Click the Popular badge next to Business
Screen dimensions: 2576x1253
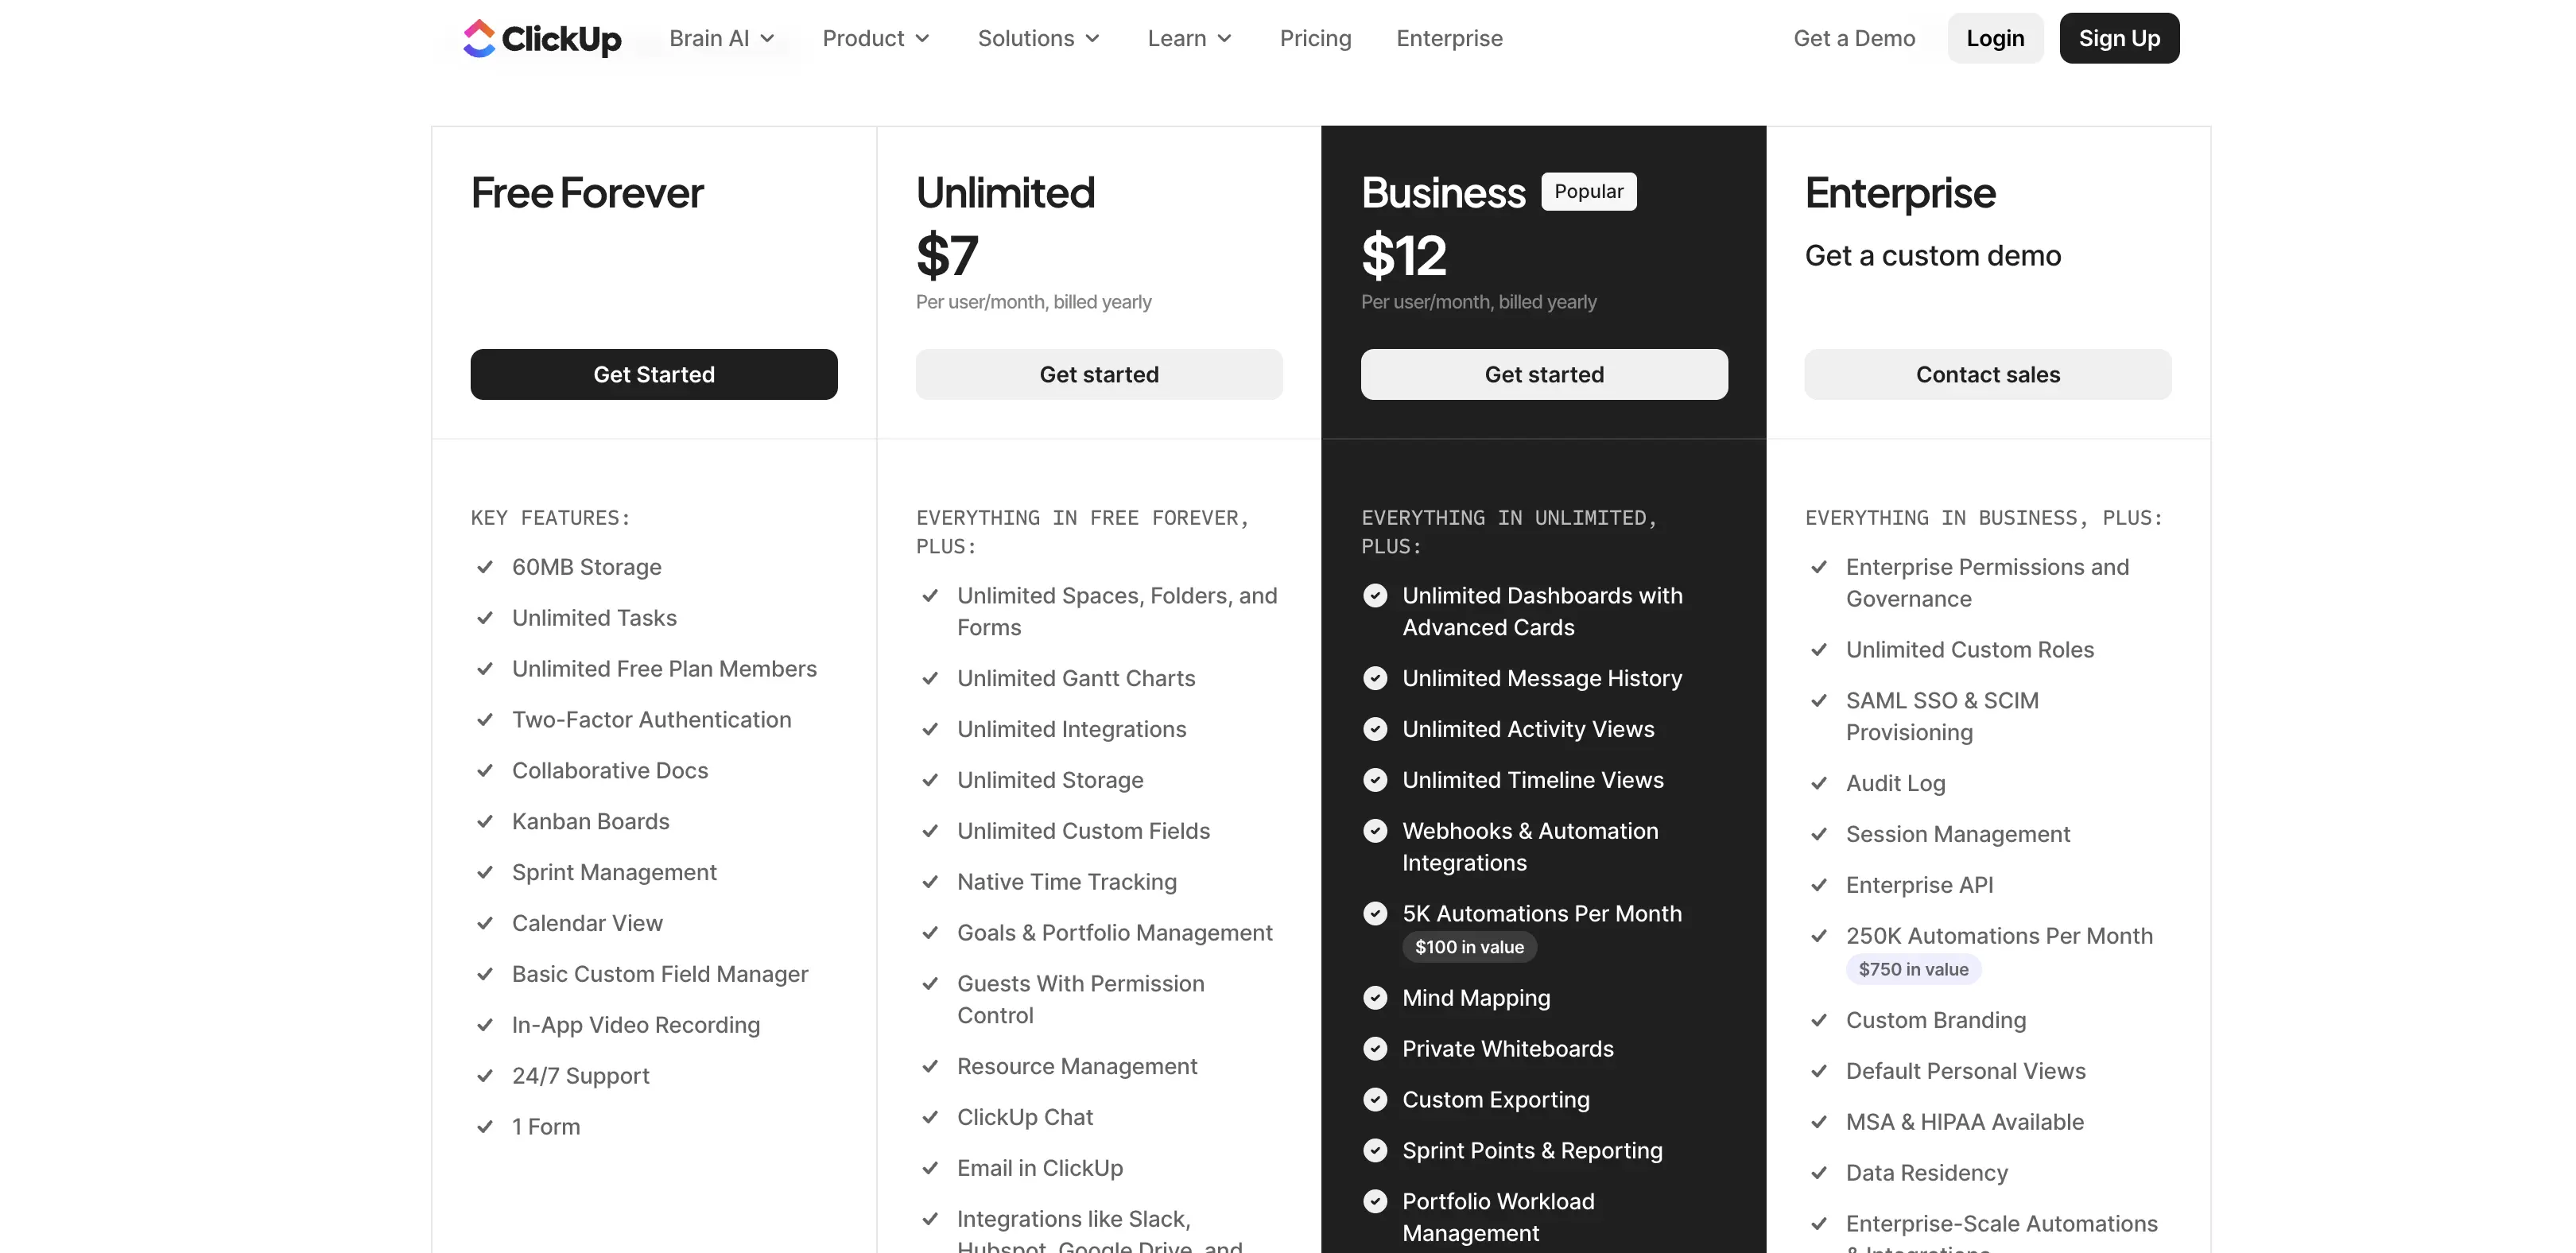[1589, 191]
